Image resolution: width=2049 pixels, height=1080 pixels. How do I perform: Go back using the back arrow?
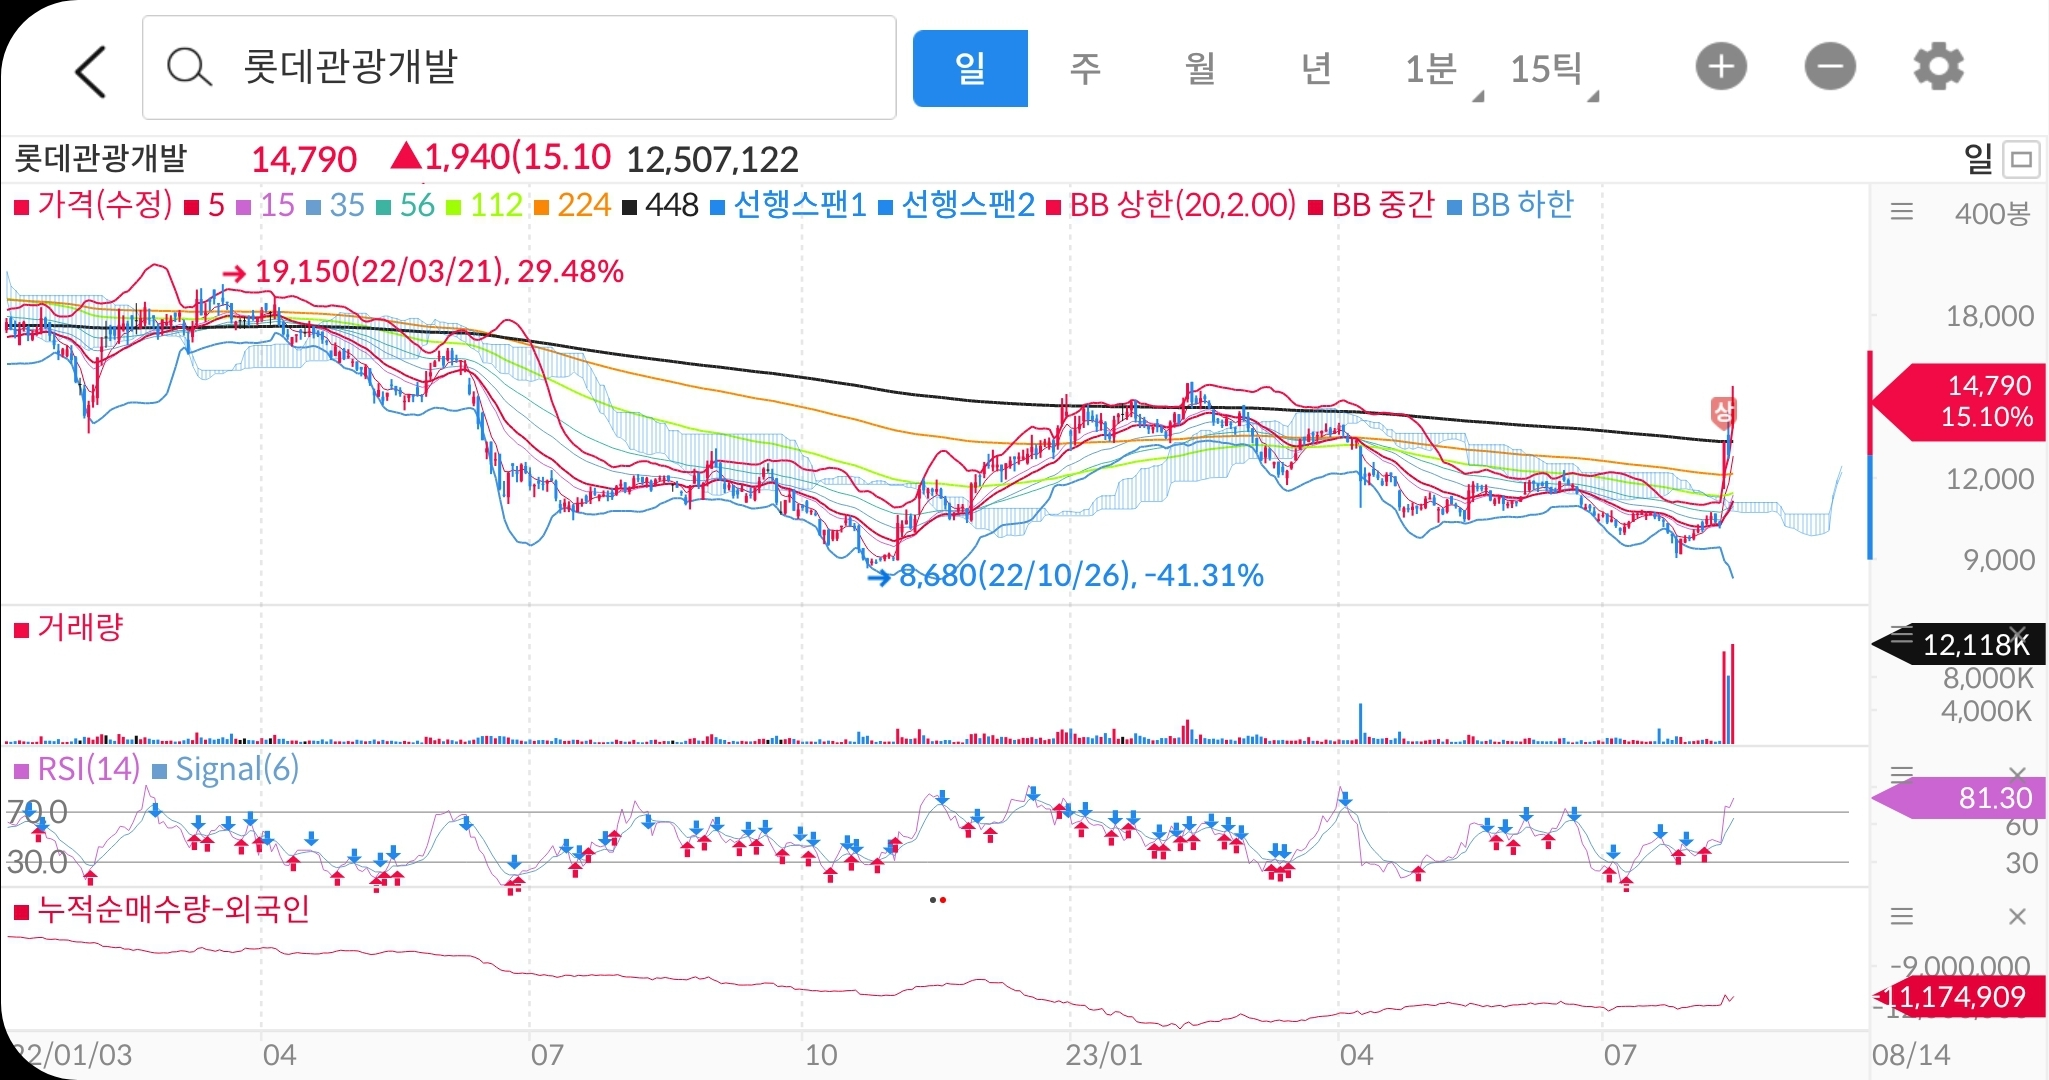91,71
